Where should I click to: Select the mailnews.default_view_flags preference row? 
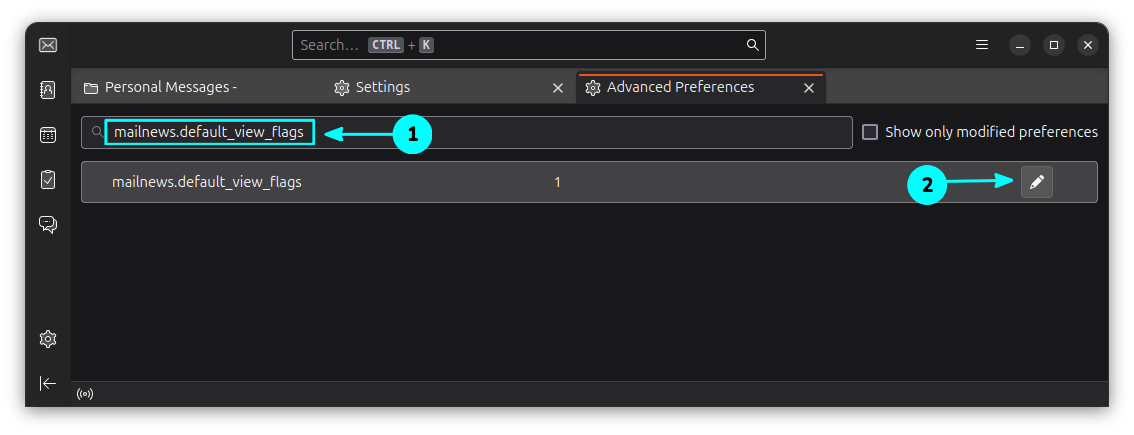click(x=400, y=182)
